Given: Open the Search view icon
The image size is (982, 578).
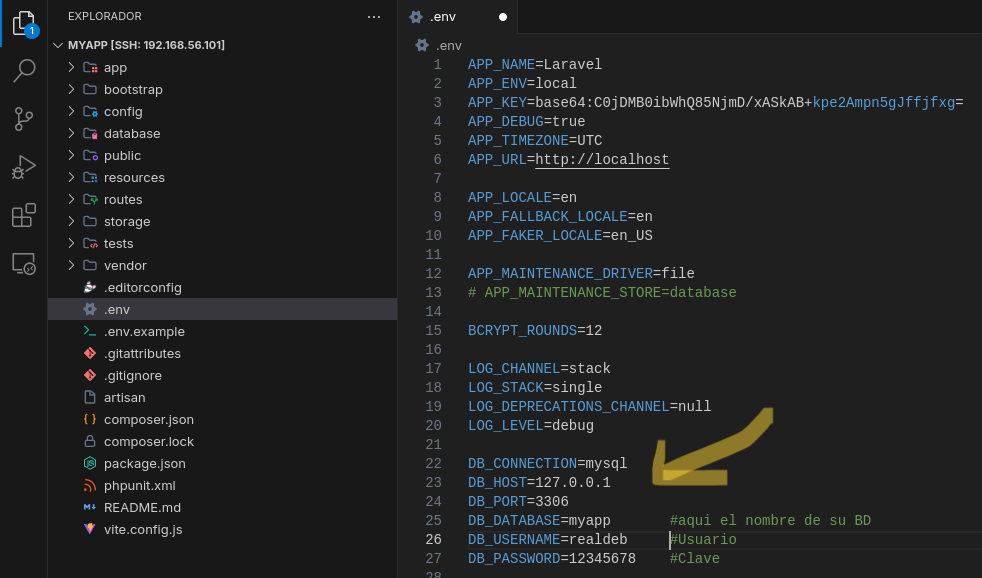Looking at the screenshot, I should 24,70.
